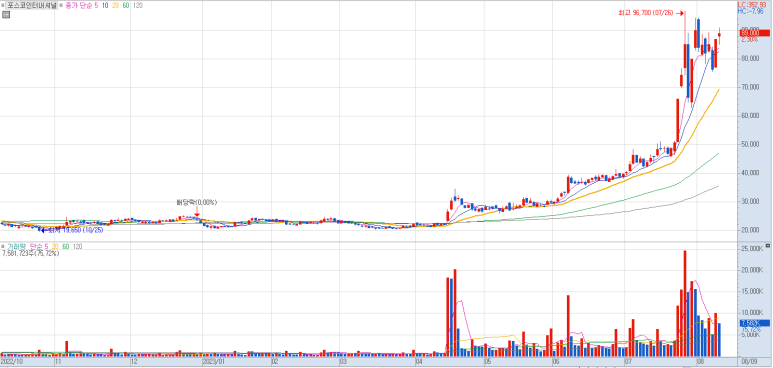This screenshot has height=368, width=773.
Task: Click the square marker before 종가 단순
Action: tap(61, 6)
